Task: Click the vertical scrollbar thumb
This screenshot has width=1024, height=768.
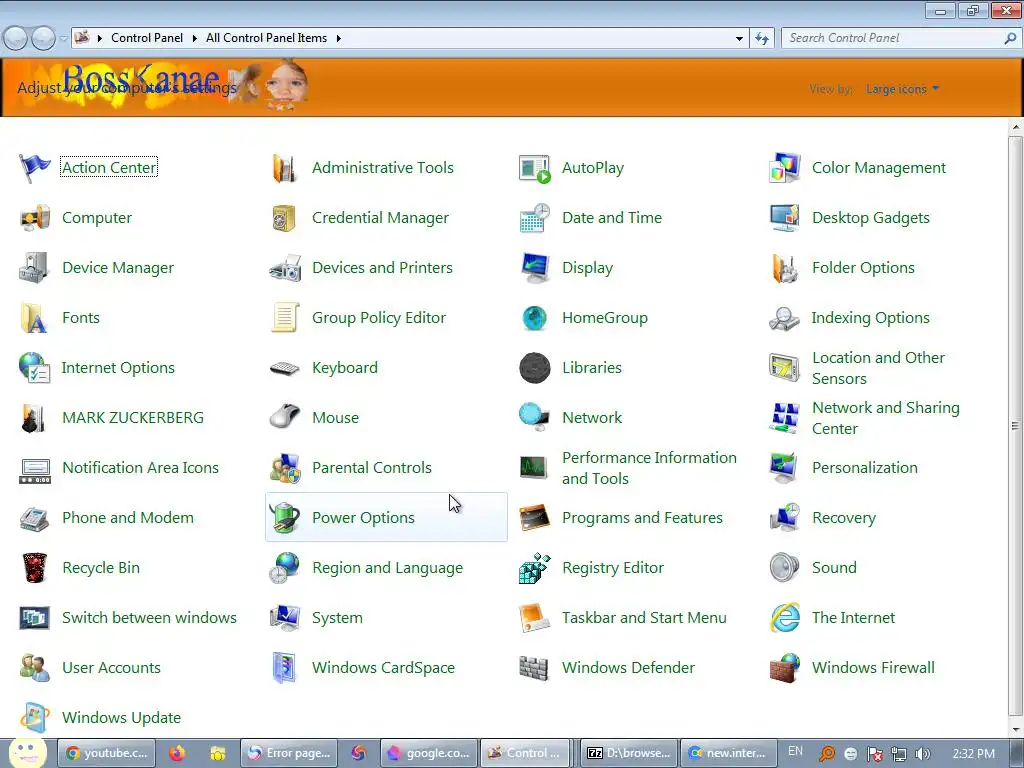Action: coord(1015,426)
